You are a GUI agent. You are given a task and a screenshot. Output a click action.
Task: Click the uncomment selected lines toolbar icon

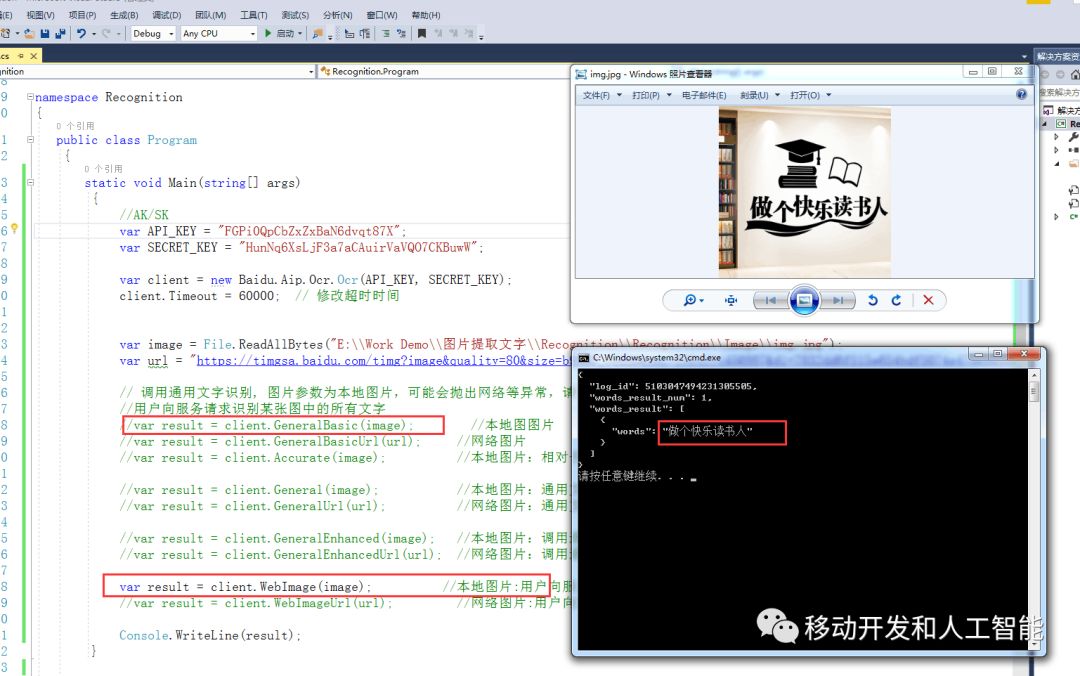[x=401, y=33]
